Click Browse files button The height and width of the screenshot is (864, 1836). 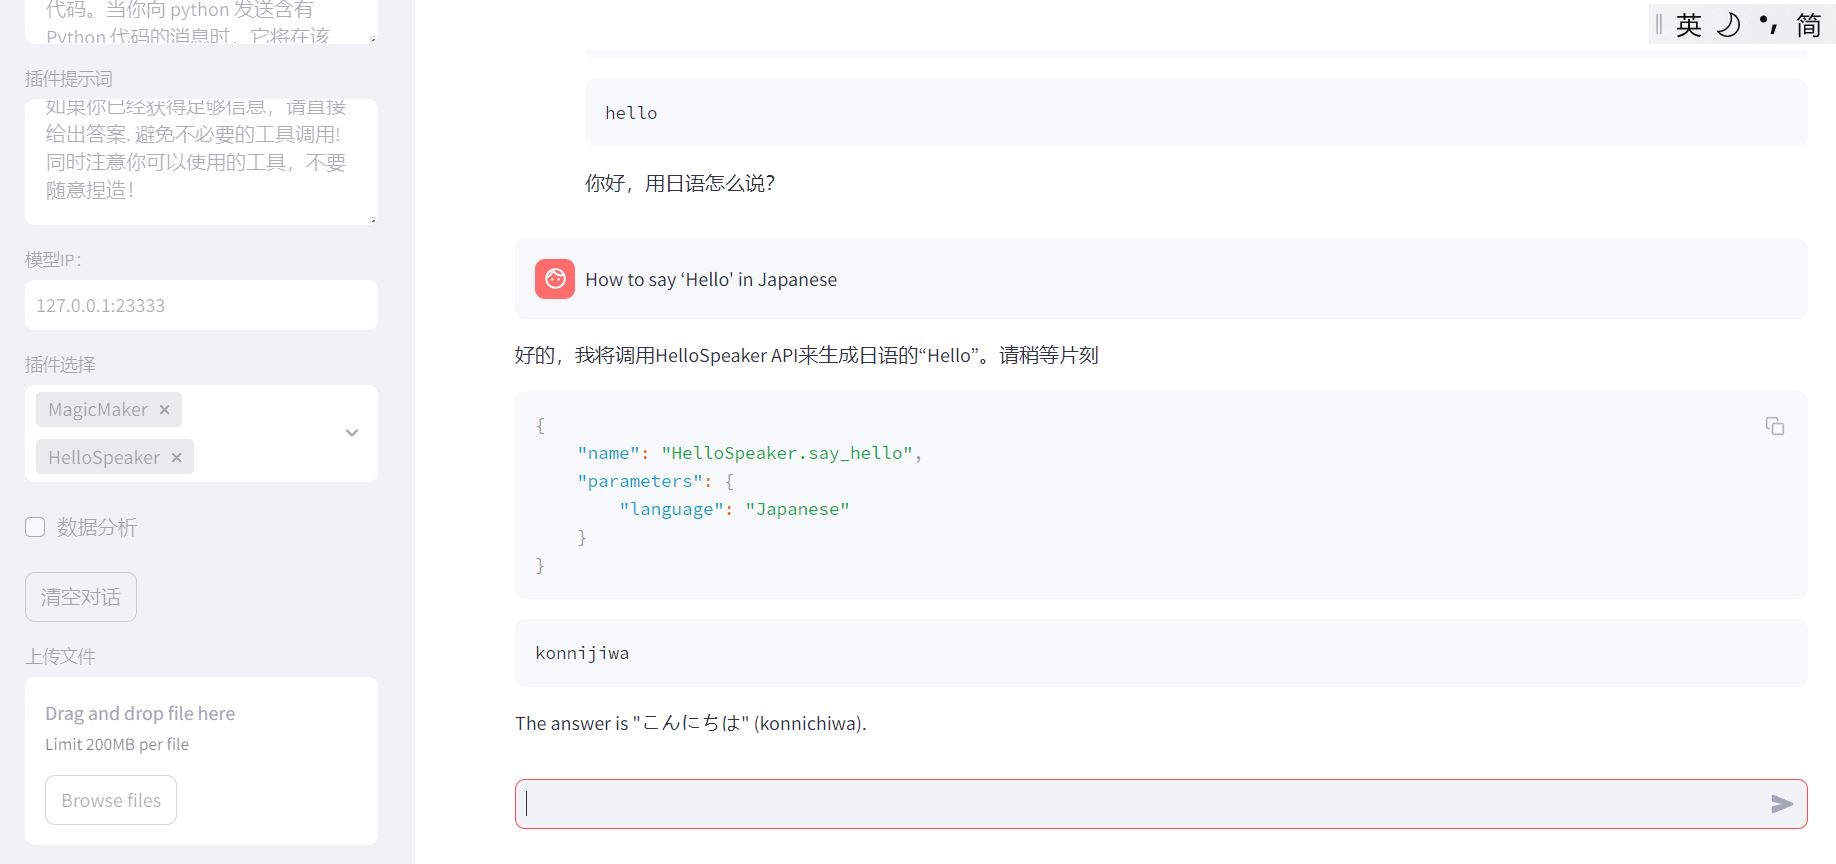point(111,800)
